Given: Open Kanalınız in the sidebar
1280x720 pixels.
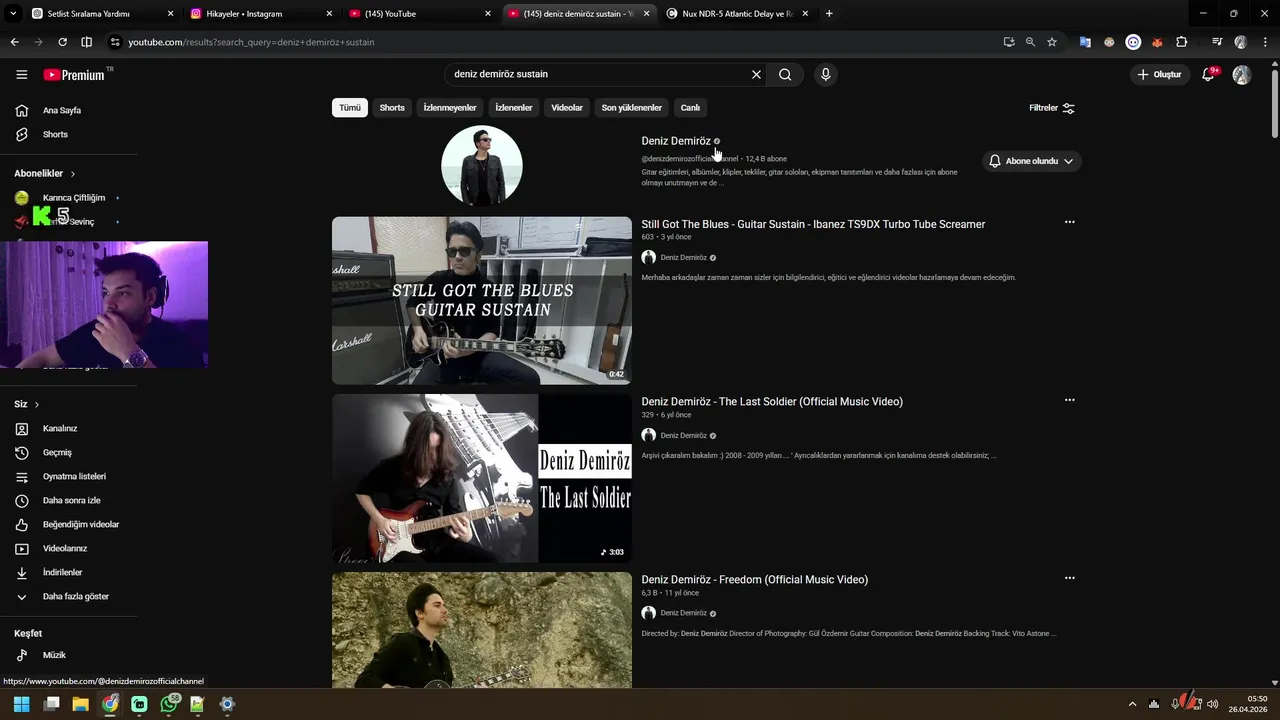Looking at the screenshot, I should 60,428.
